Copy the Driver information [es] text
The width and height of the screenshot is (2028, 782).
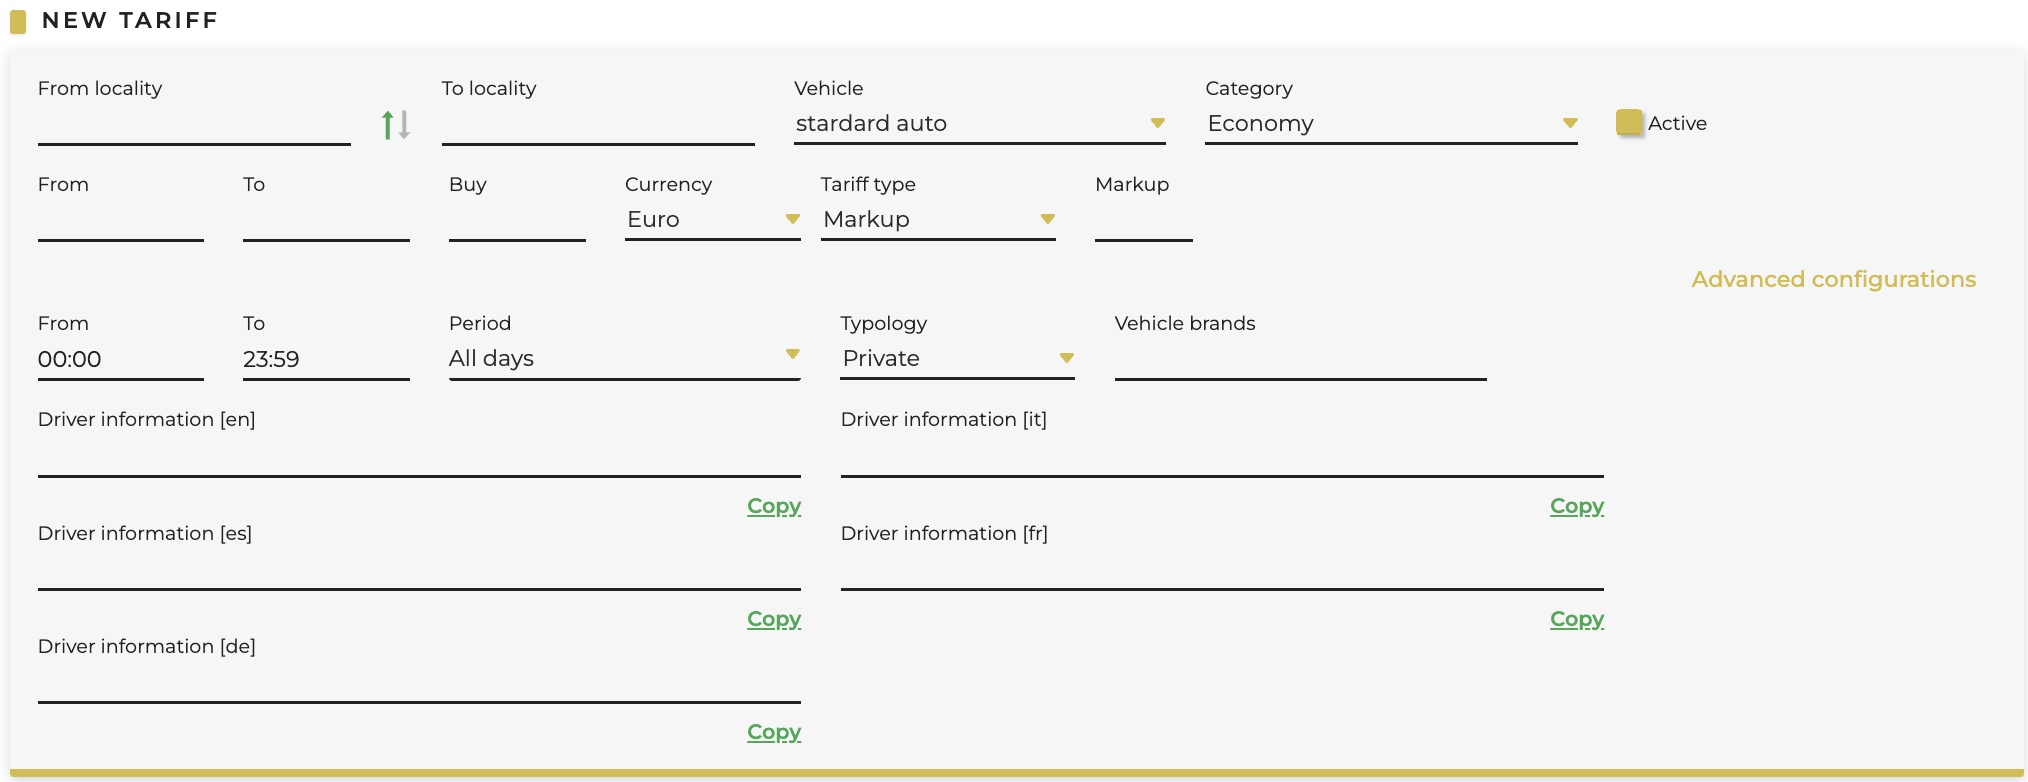tap(774, 619)
